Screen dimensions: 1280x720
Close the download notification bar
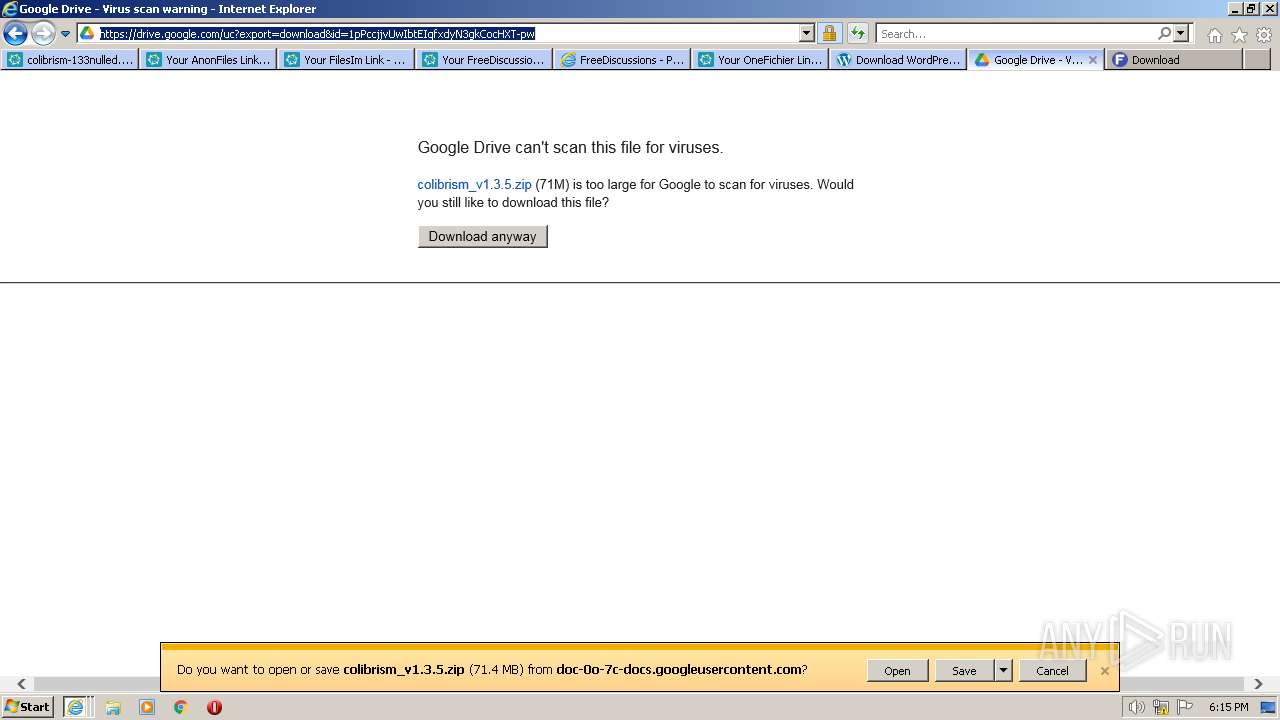(1105, 671)
